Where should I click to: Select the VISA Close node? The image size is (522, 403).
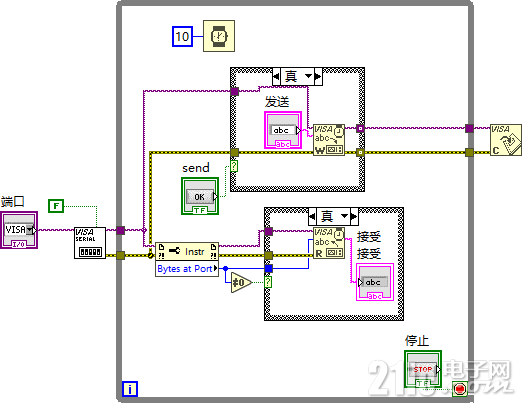coord(506,140)
